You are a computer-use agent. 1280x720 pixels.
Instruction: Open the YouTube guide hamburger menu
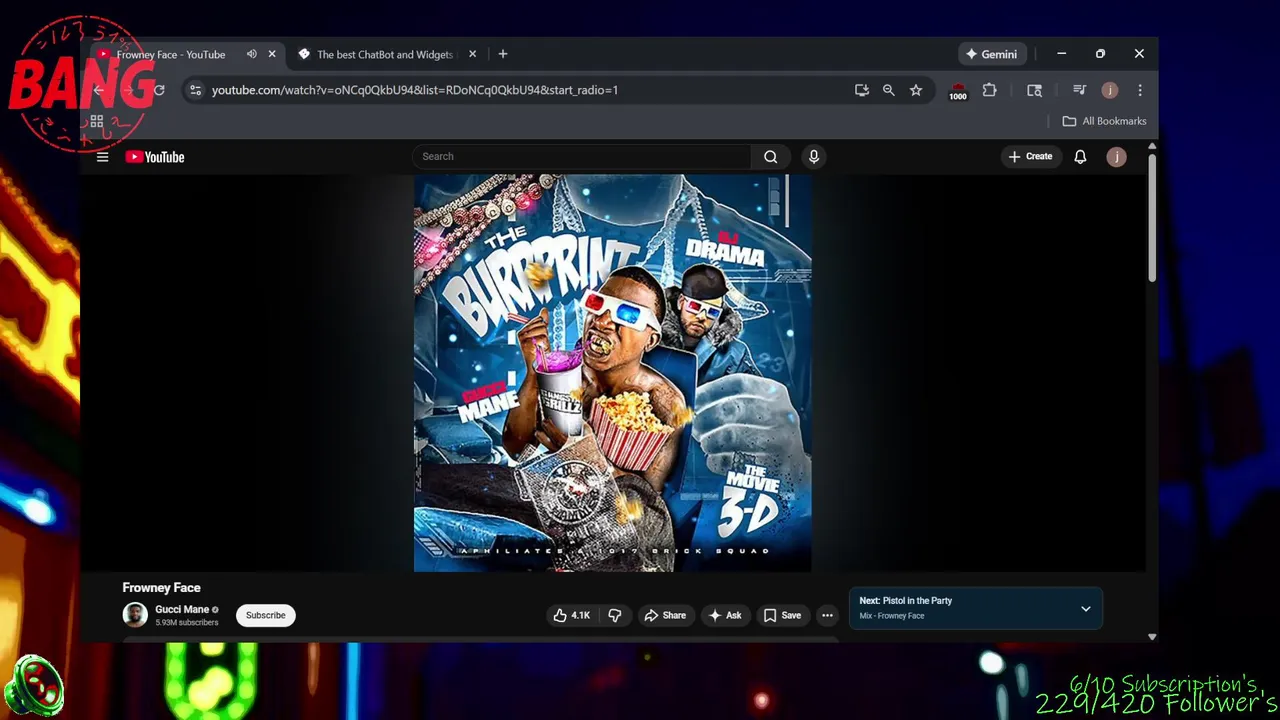click(102, 157)
